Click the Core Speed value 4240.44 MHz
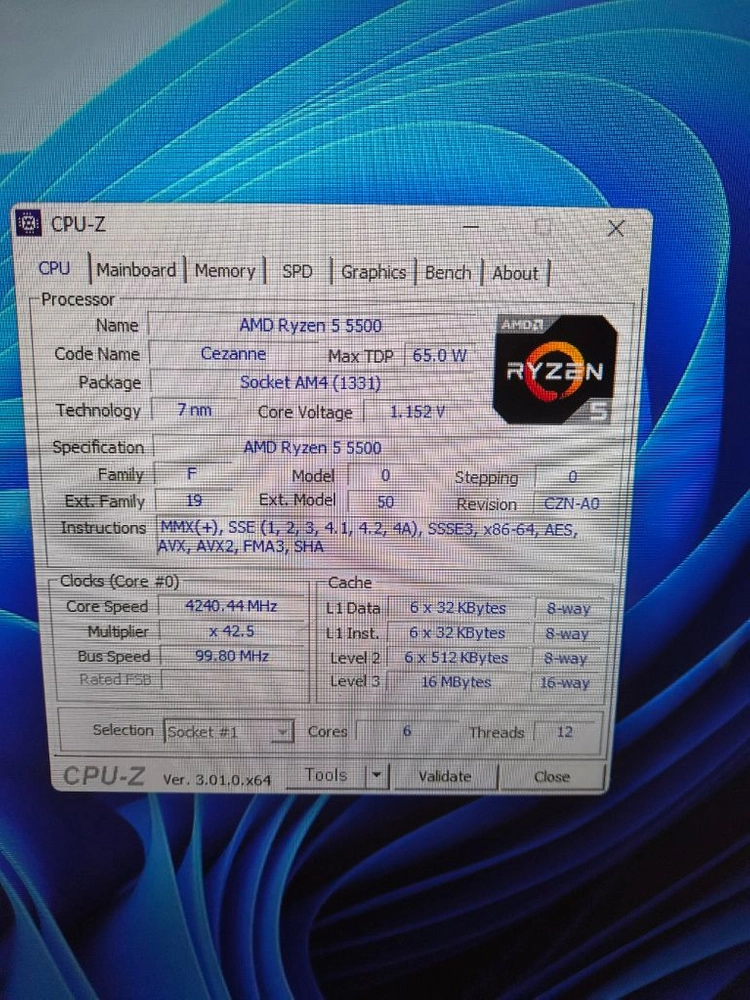 (231, 606)
